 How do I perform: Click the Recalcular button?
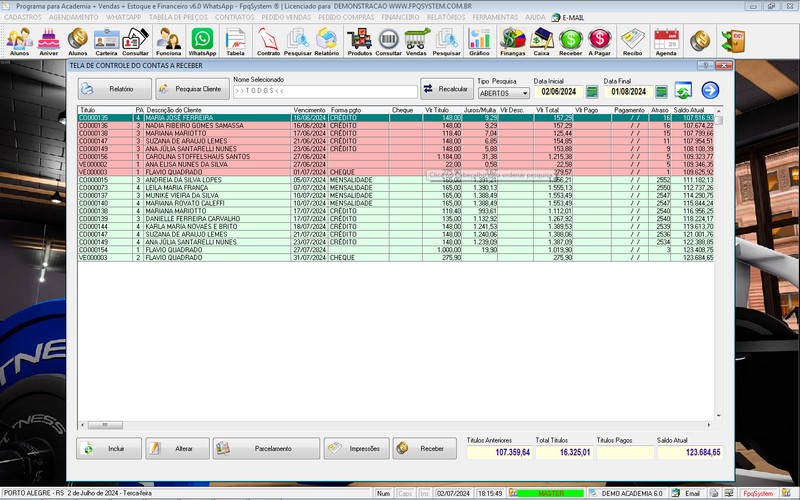(x=446, y=89)
